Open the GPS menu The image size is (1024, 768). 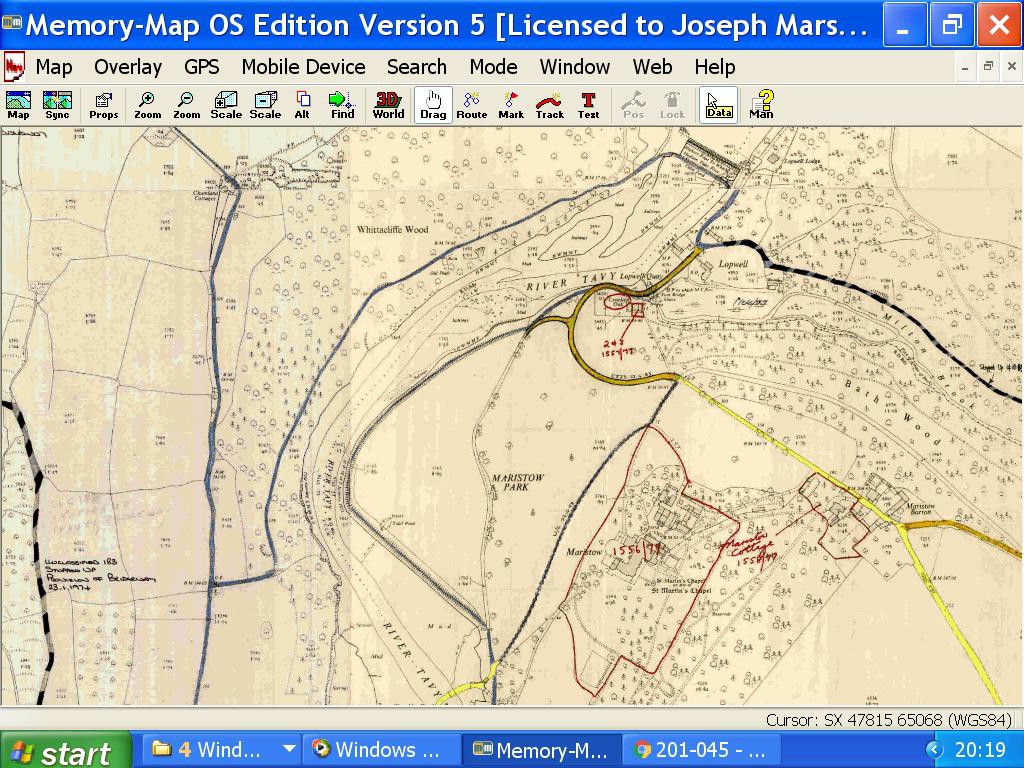[201, 67]
